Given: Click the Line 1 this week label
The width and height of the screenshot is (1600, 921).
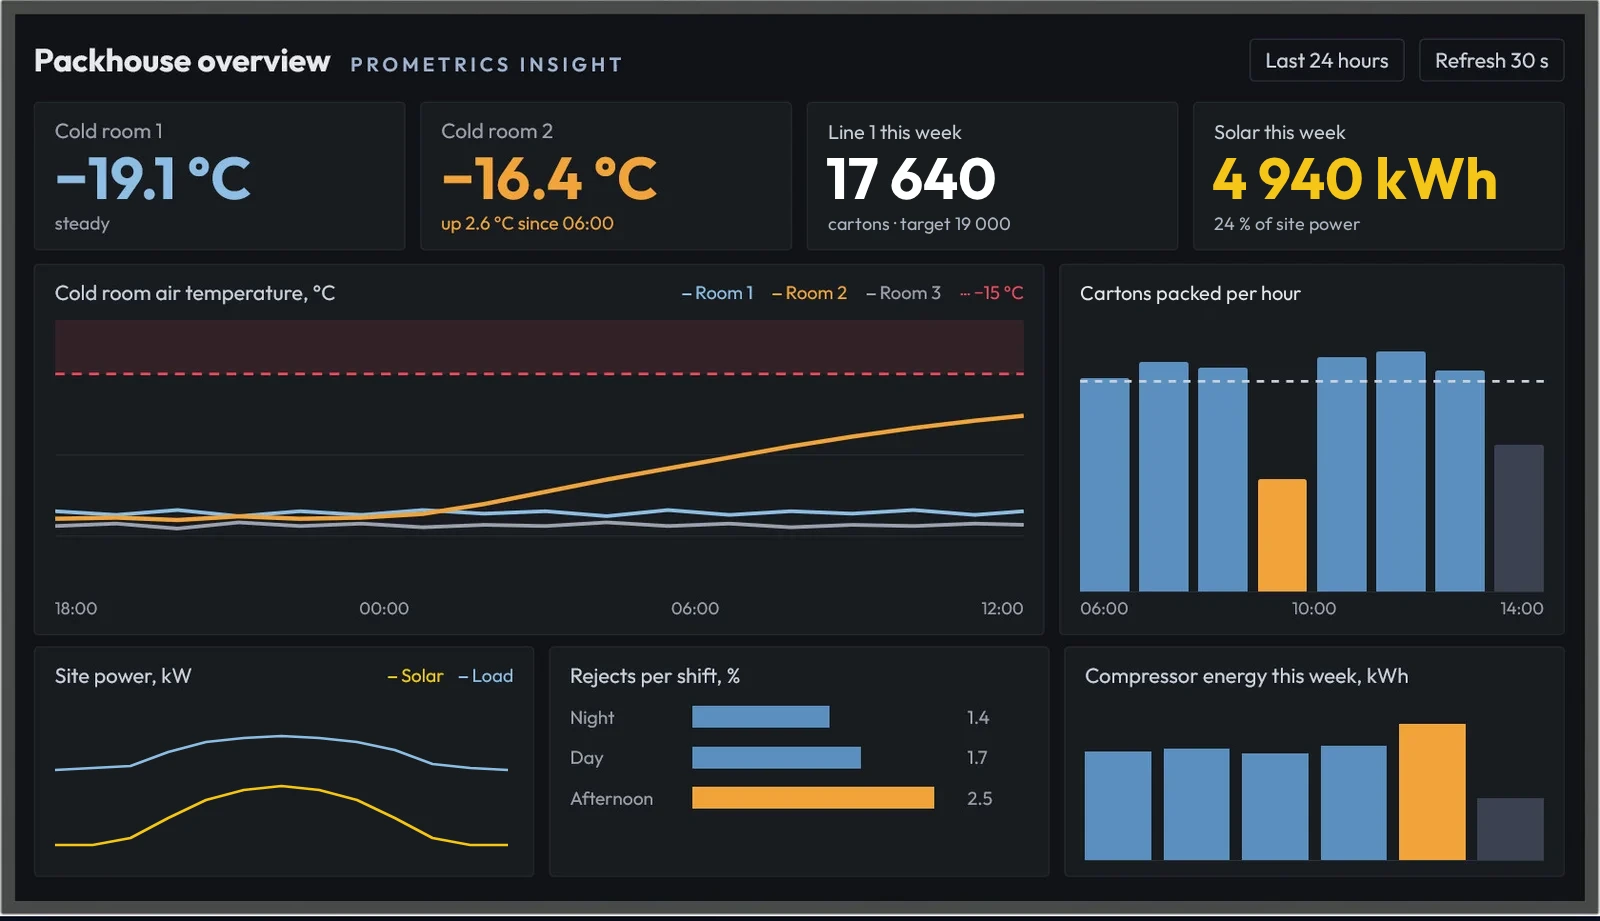Looking at the screenshot, I should pyautogui.click(x=894, y=132).
